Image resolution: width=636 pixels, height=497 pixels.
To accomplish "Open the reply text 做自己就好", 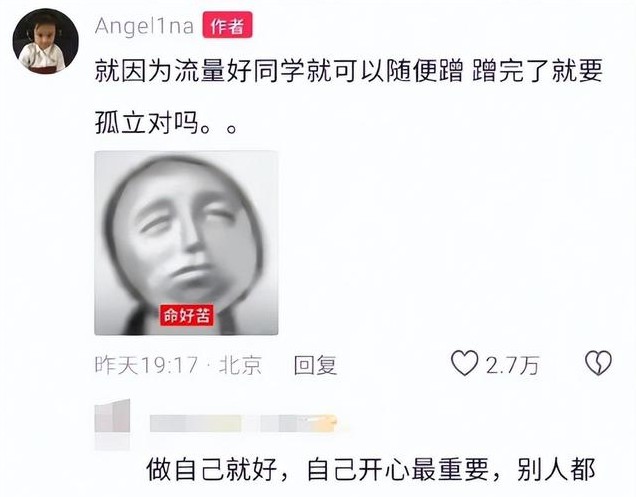I will tap(211, 470).
